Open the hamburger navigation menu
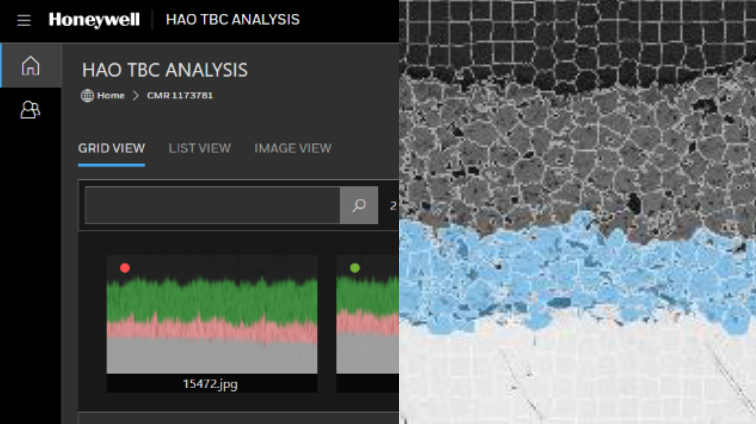Screen dimensions: 756x425 point(24,20)
